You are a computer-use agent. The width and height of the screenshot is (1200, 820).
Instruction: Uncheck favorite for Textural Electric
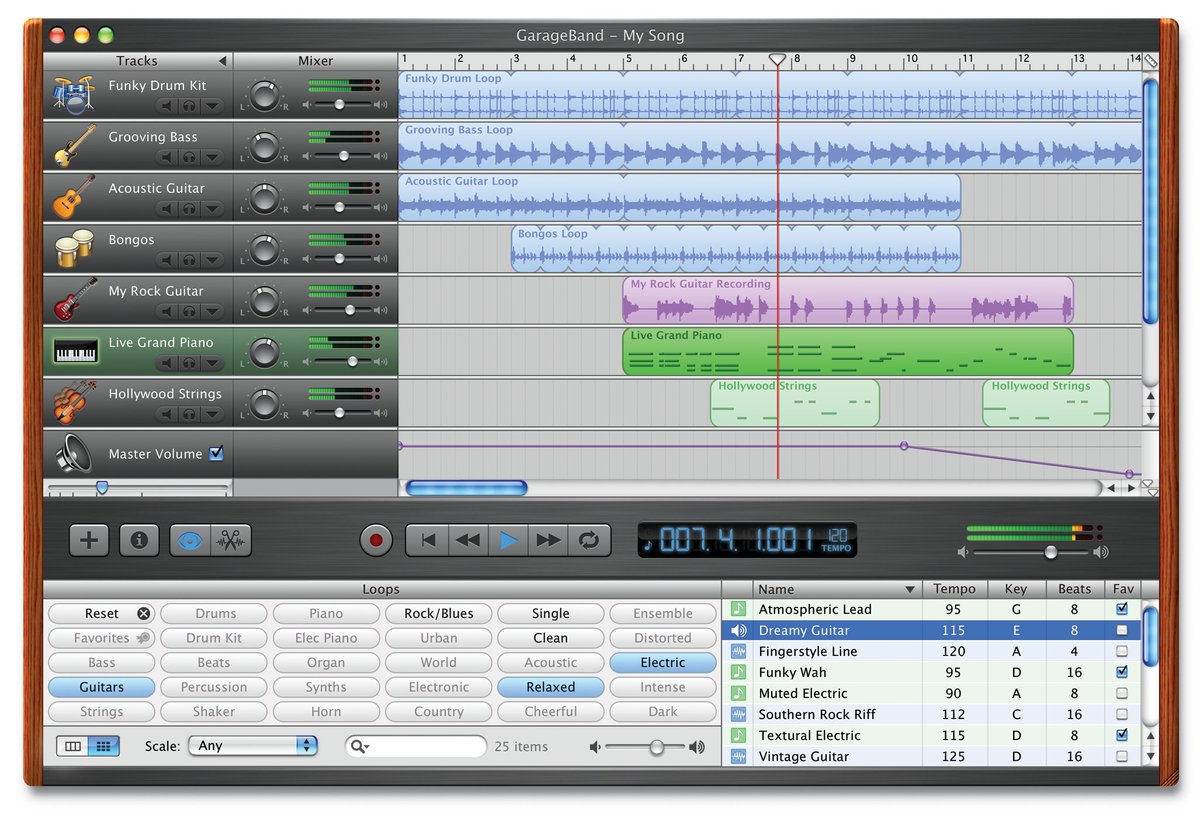tap(1122, 734)
